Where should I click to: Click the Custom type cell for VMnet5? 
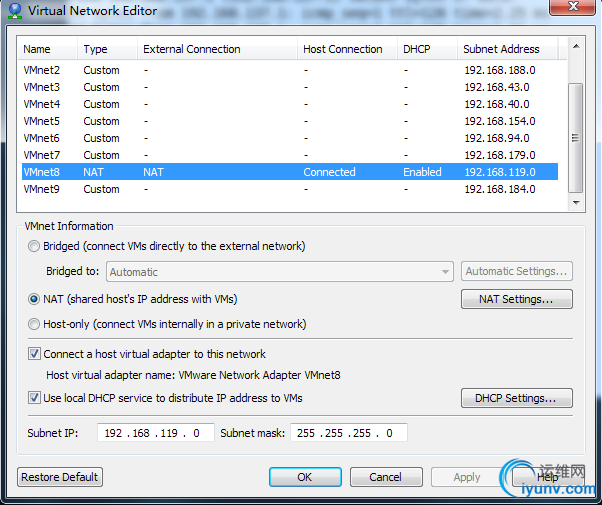pyautogui.click(x=101, y=121)
